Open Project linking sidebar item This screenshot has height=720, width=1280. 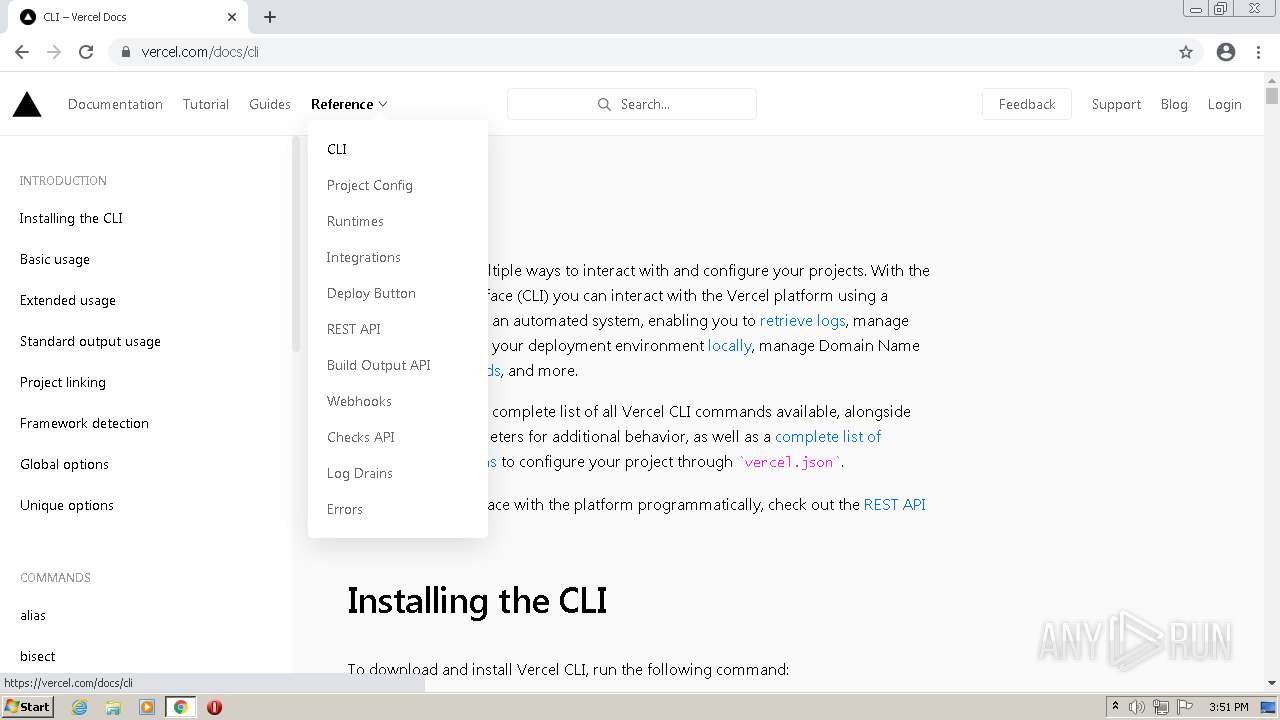[x=63, y=382]
